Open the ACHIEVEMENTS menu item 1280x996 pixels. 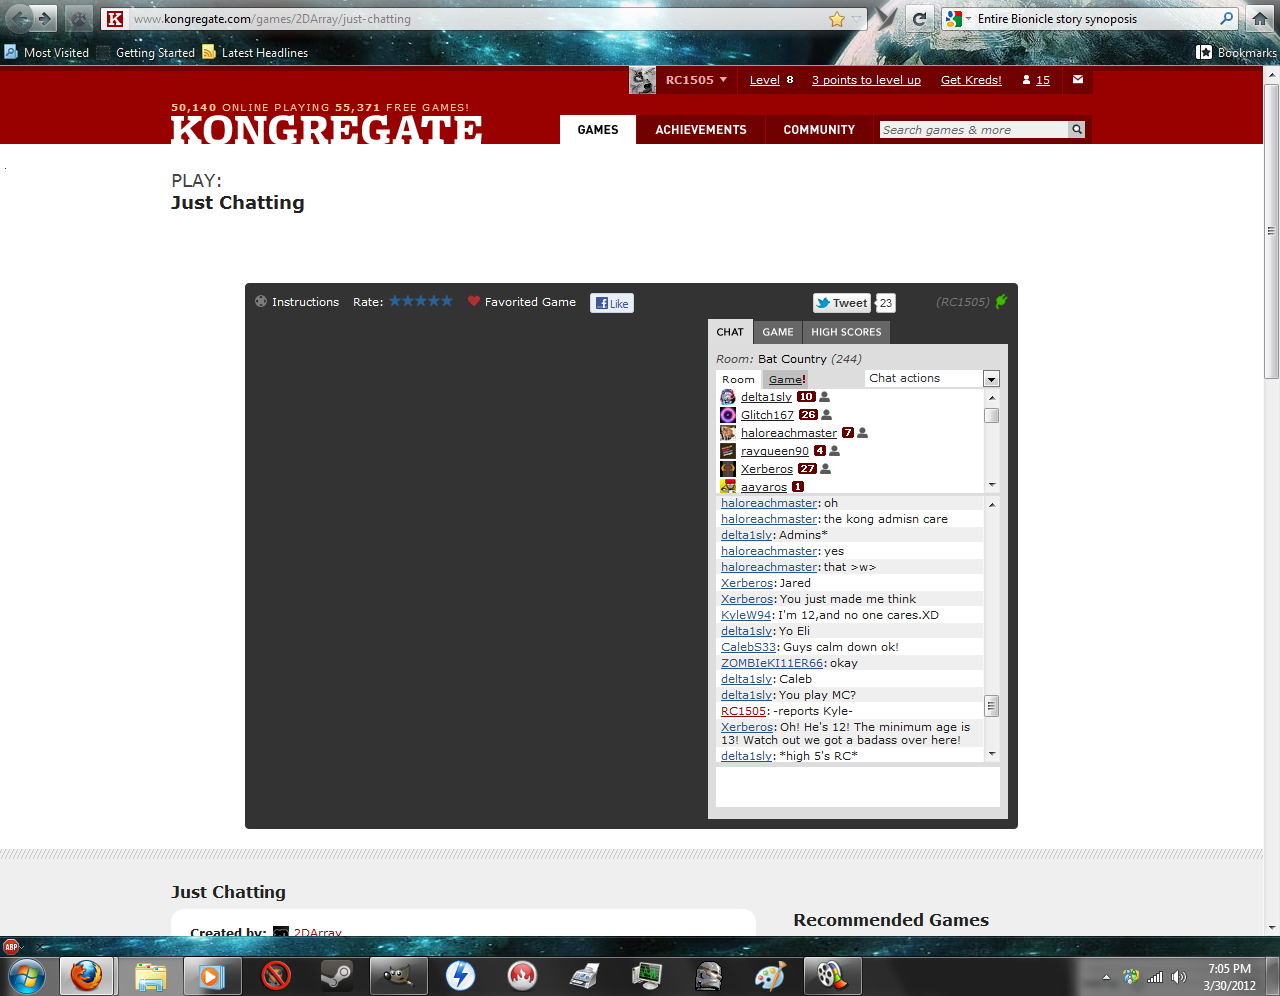click(701, 130)
